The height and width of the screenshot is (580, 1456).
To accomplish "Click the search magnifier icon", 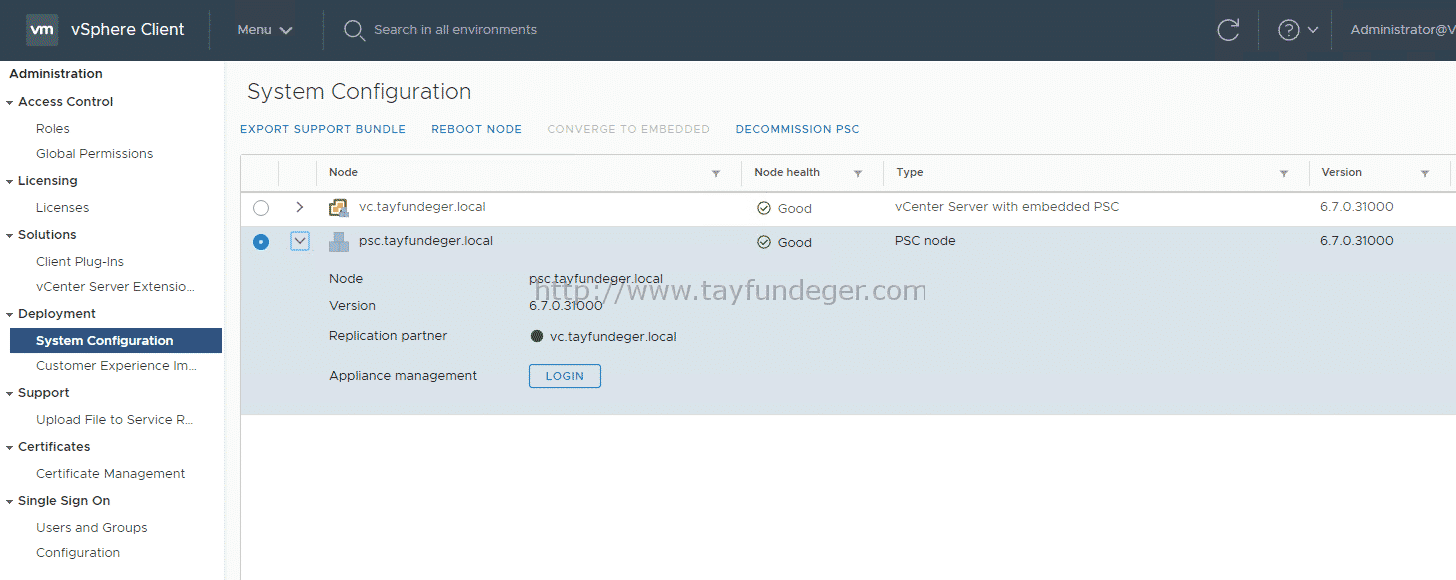I will (x=353, y=30).
